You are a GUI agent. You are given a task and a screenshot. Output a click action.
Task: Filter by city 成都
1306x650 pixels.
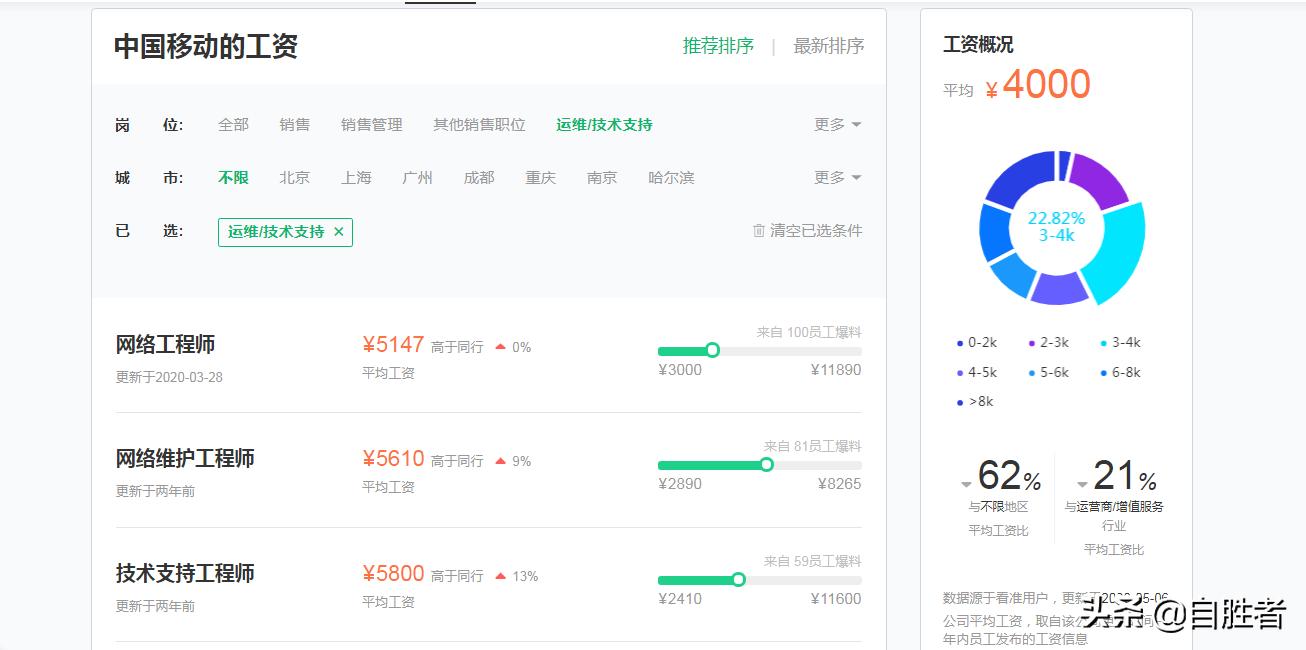point(479,178)
